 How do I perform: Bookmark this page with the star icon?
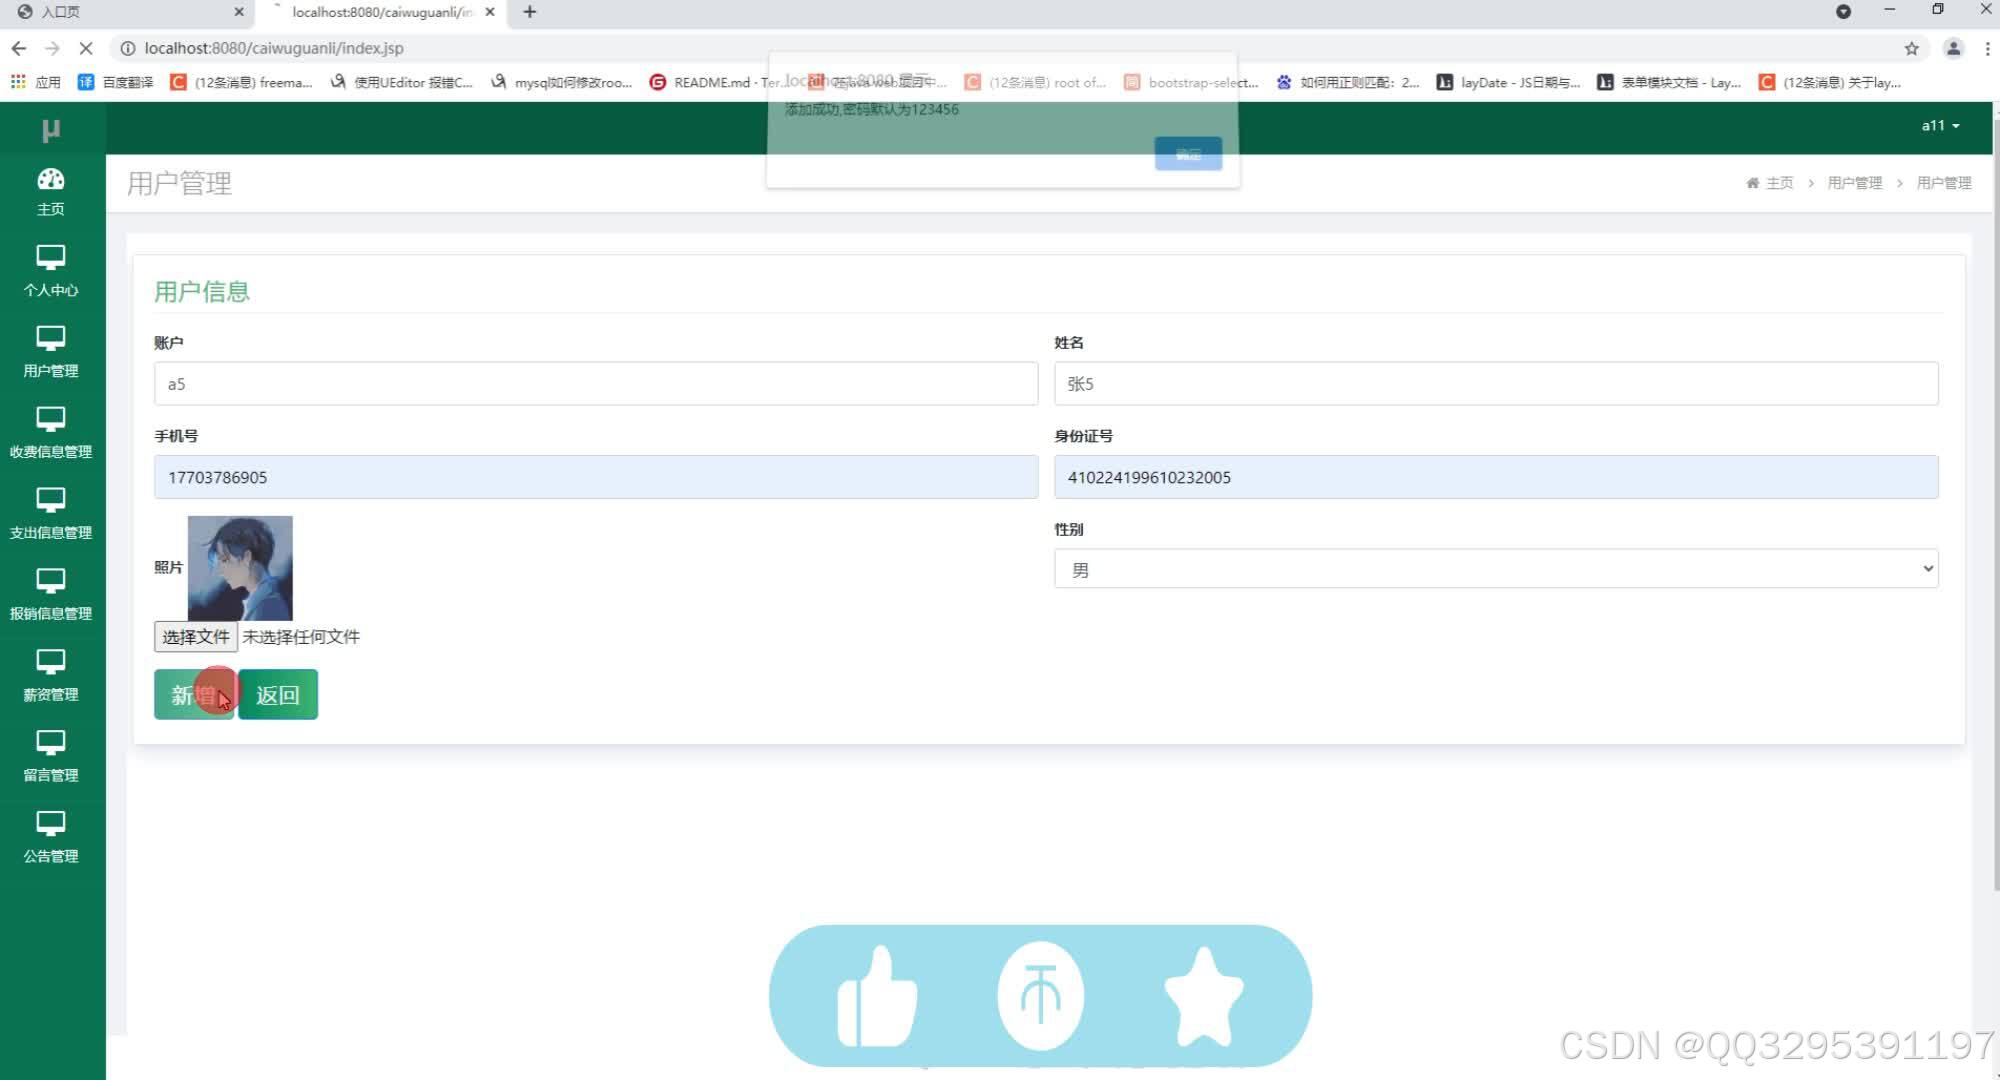[1911, 48]
